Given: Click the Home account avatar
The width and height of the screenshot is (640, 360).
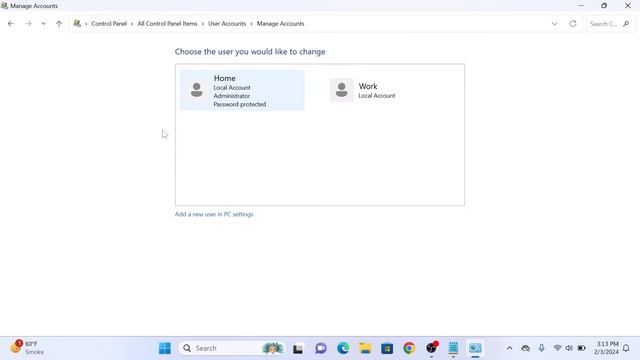Looking at the screenshot, I should click(x=197, y=90).
